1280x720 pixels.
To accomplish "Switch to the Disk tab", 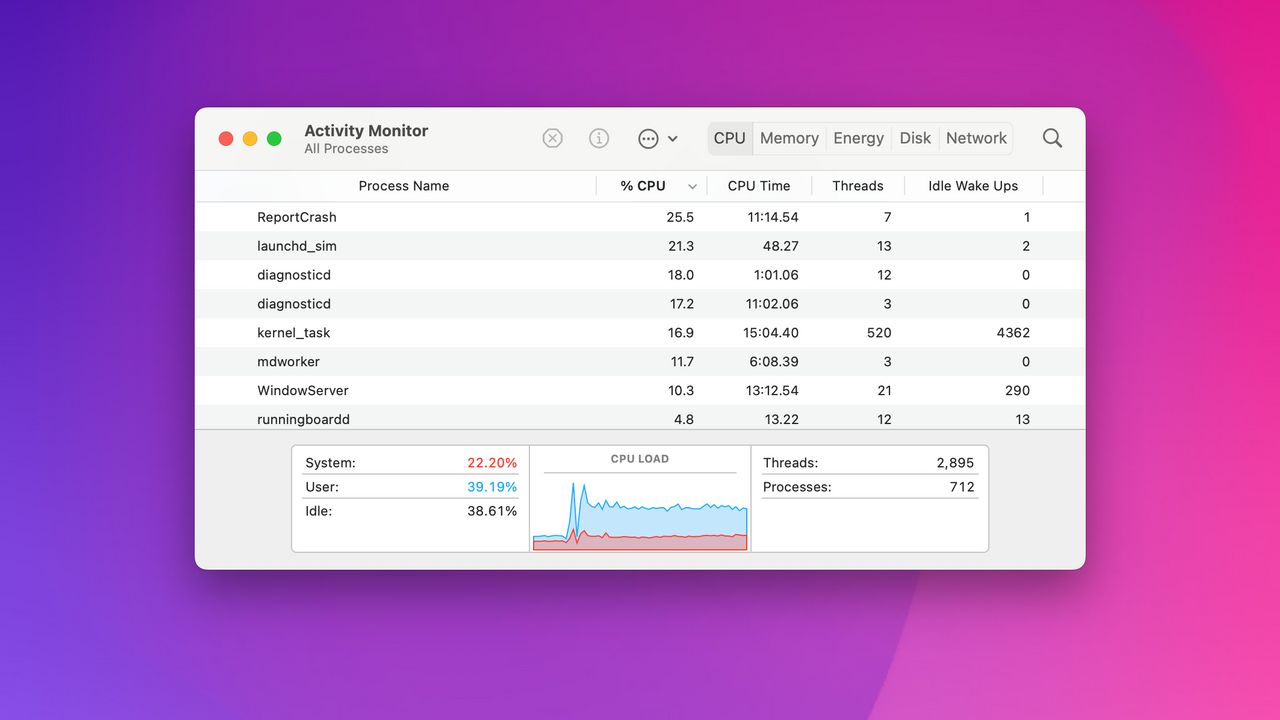I will [x=915, y=138].
